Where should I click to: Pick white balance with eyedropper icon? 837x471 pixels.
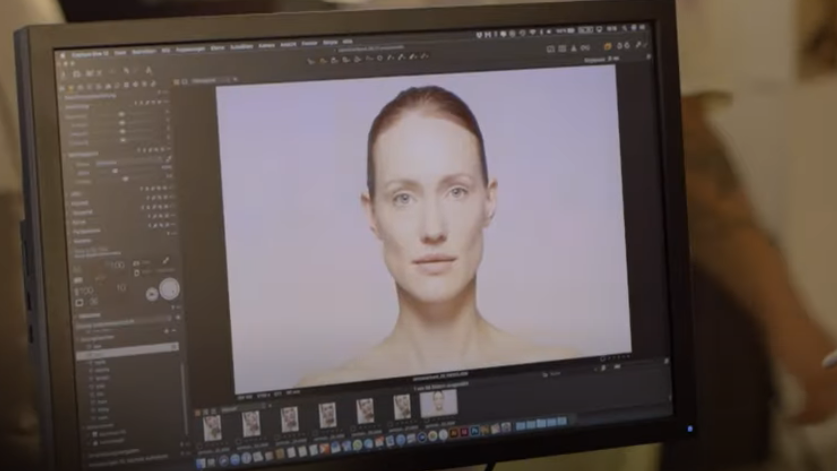tap(168, 159)
